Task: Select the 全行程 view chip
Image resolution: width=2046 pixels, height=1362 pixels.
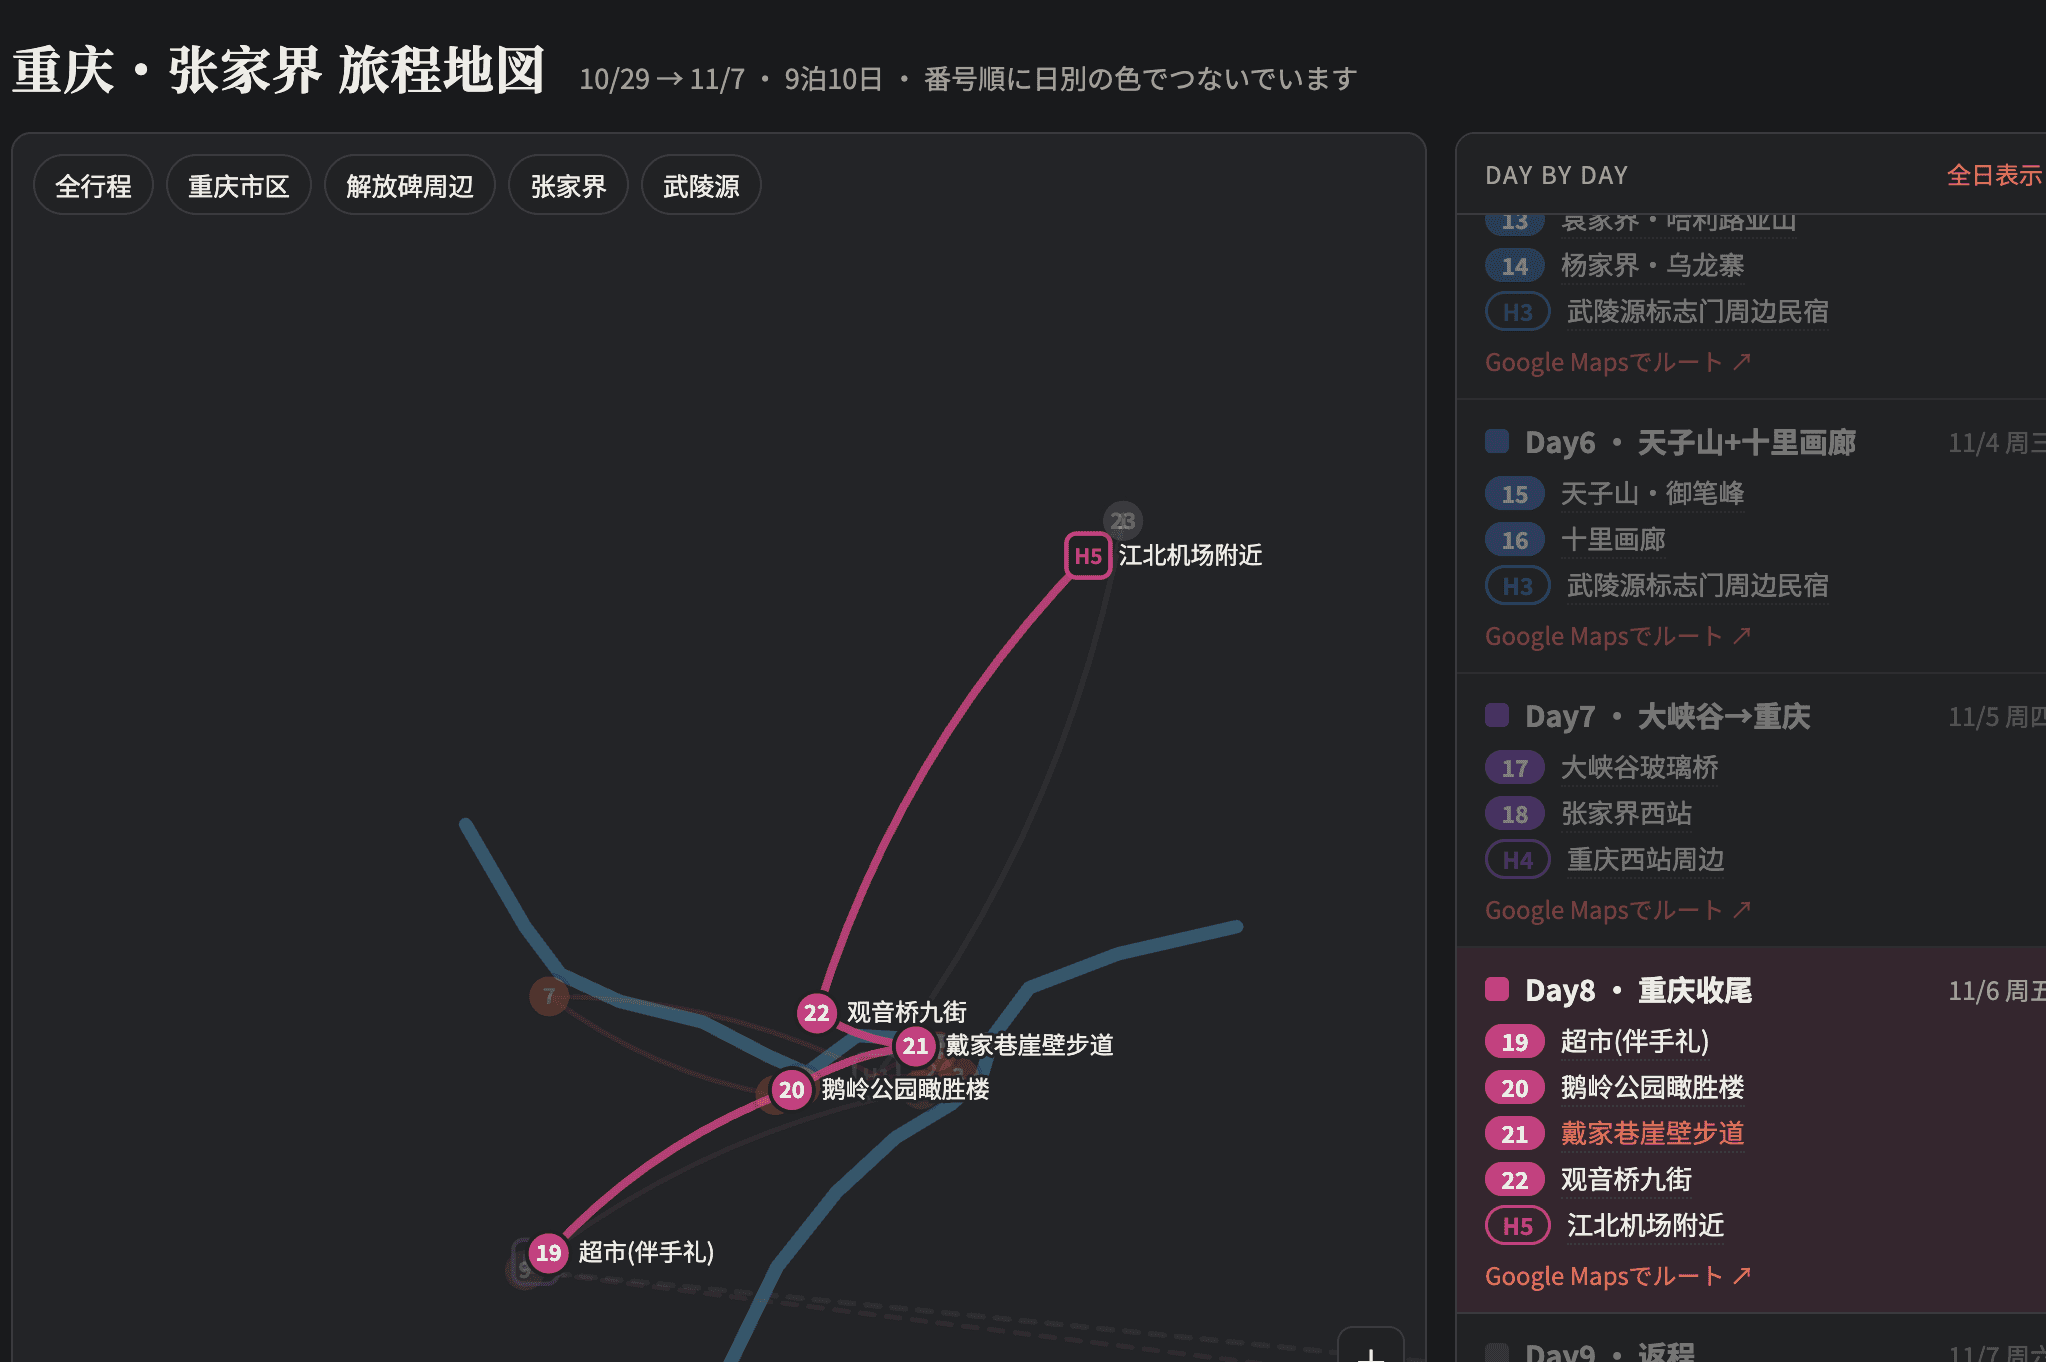Action: tap(93, 186)
